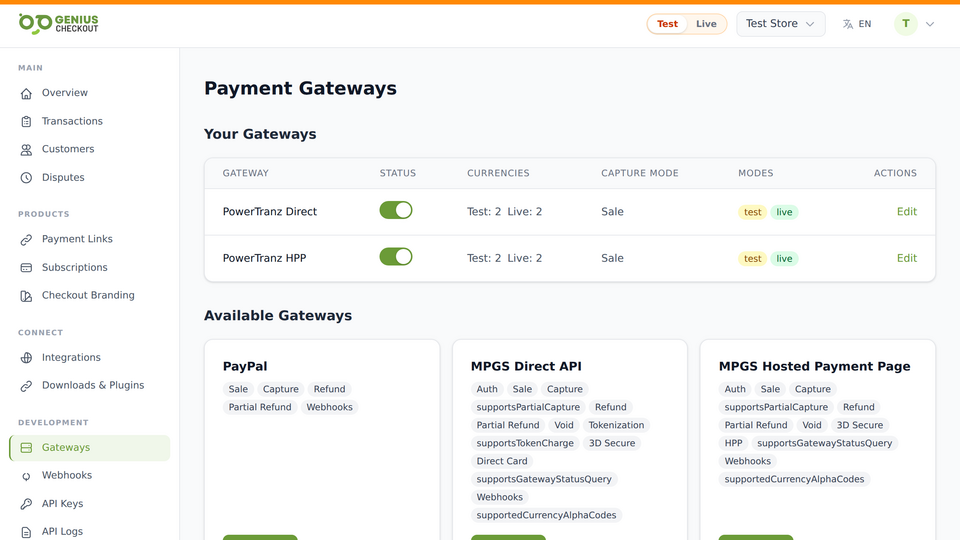Click the test badge for PowerTranz HPP
960x540 pixels.
(752, 258)
